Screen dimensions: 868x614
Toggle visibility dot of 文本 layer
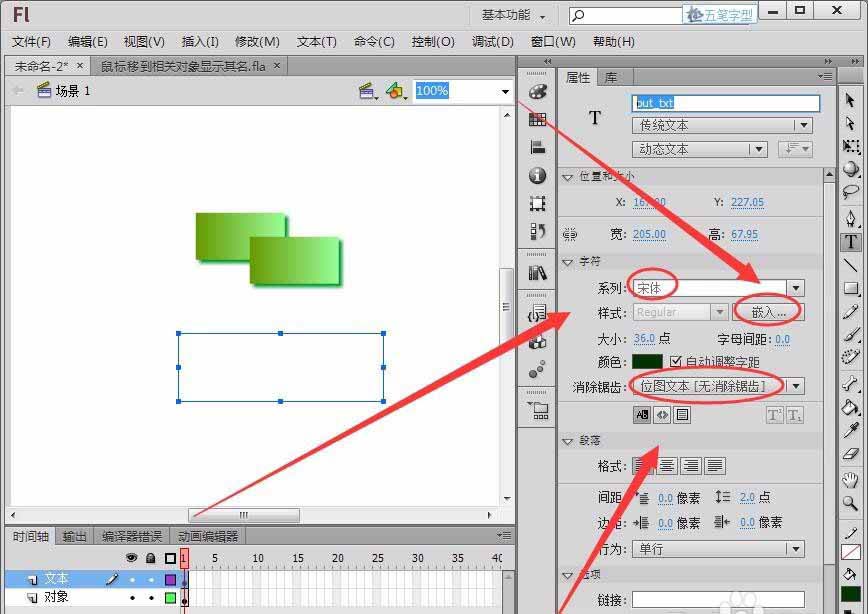(132, 580)
